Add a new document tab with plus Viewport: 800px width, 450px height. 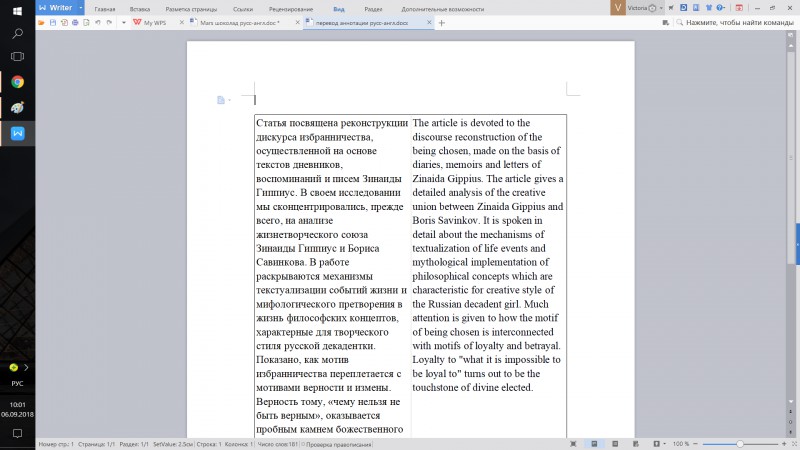(x=442, y=23)
